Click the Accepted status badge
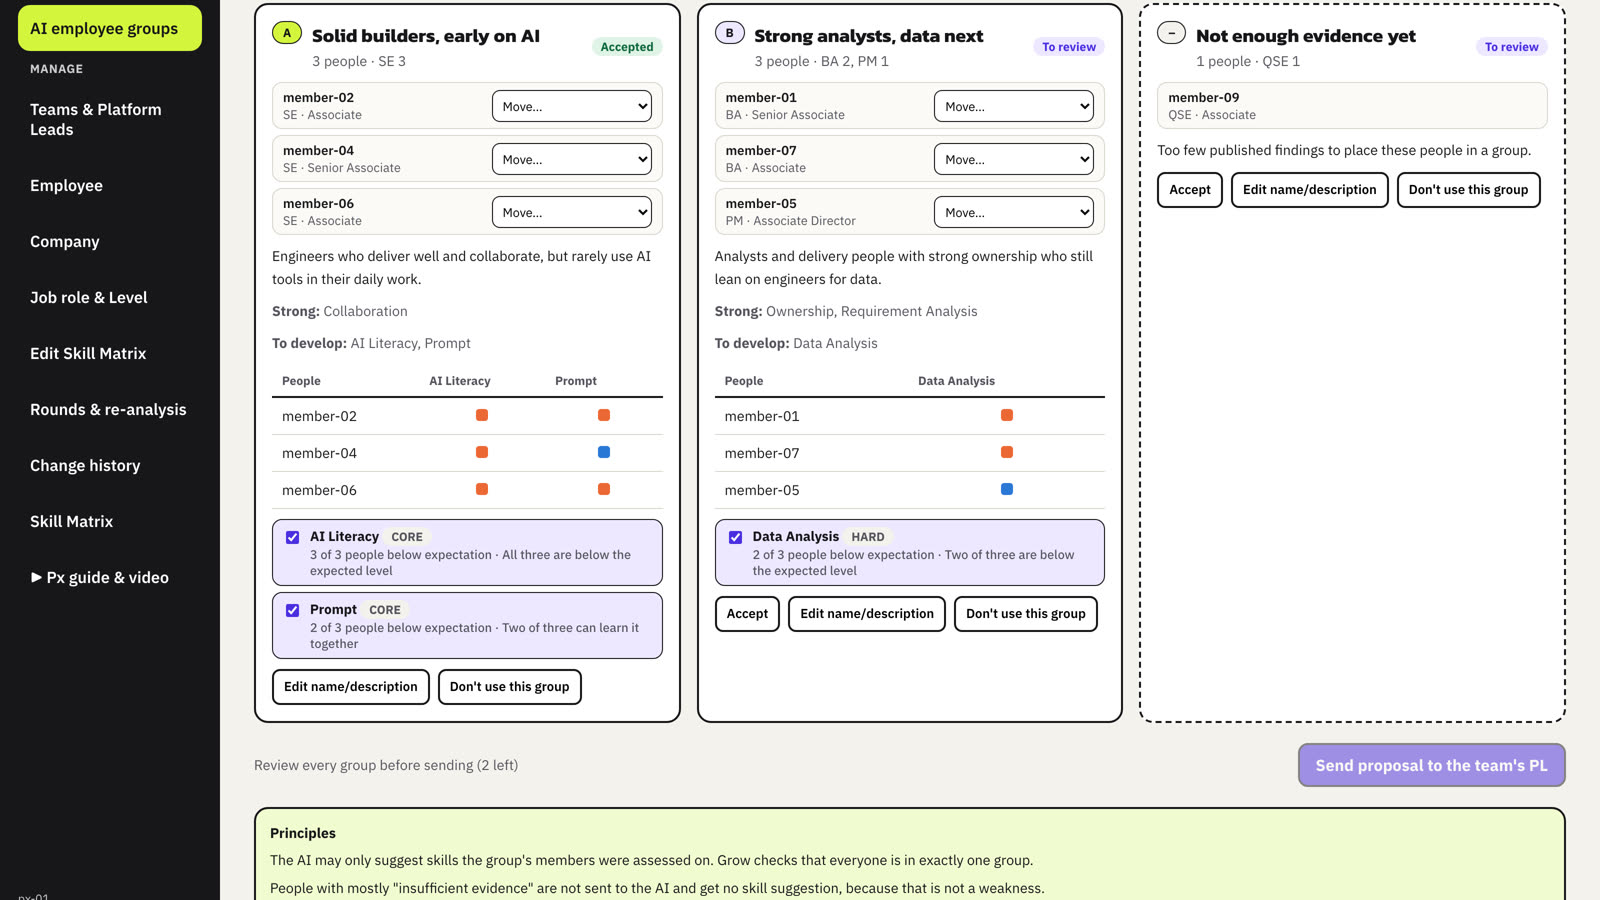 (x=627, y=47)
